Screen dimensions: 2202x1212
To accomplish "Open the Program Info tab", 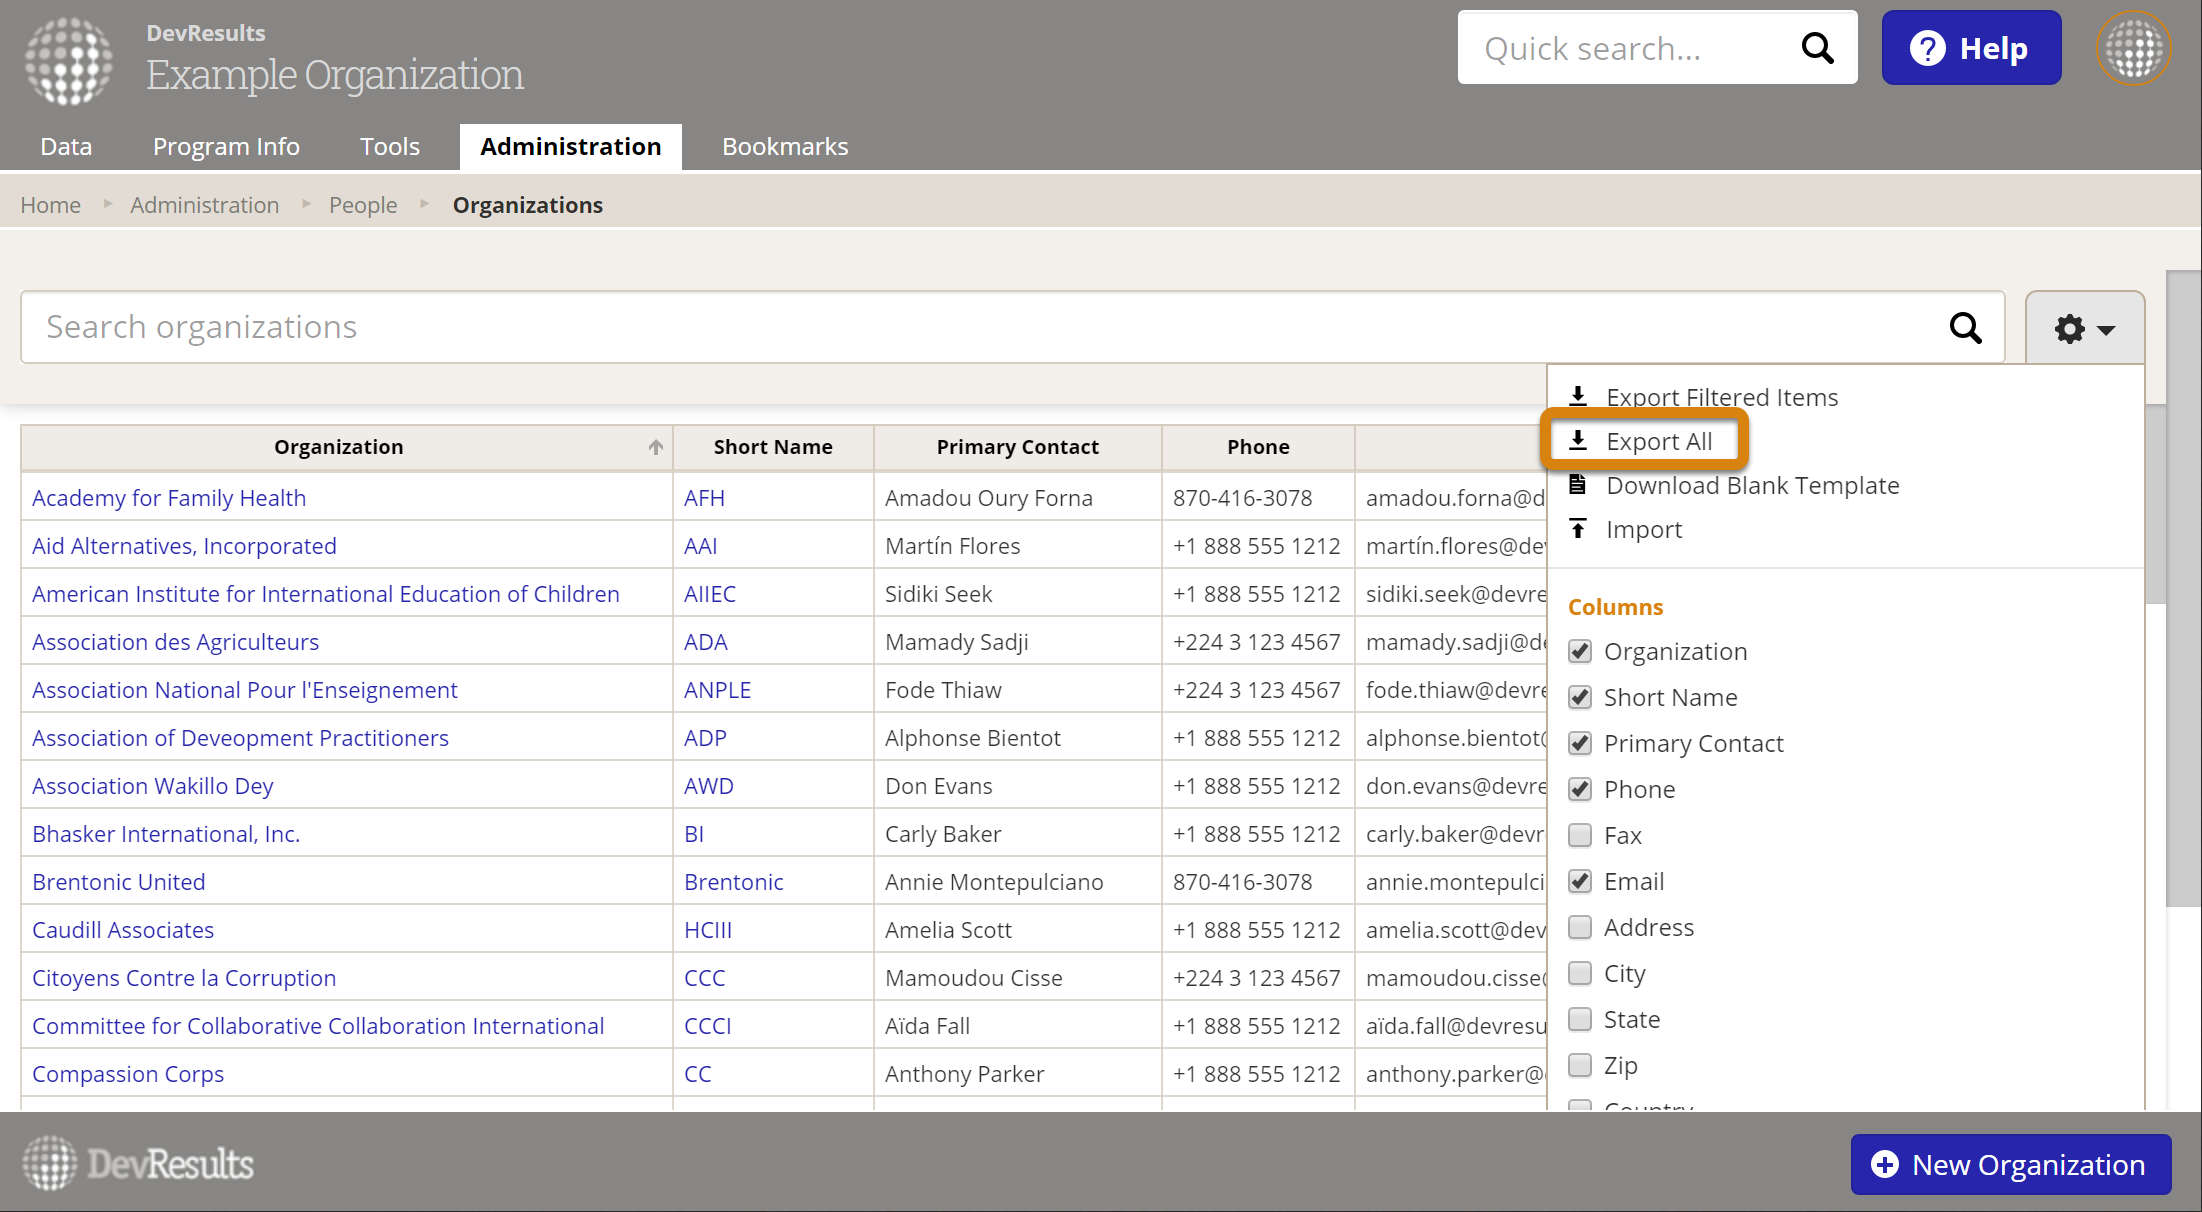I will click(226, 147).
